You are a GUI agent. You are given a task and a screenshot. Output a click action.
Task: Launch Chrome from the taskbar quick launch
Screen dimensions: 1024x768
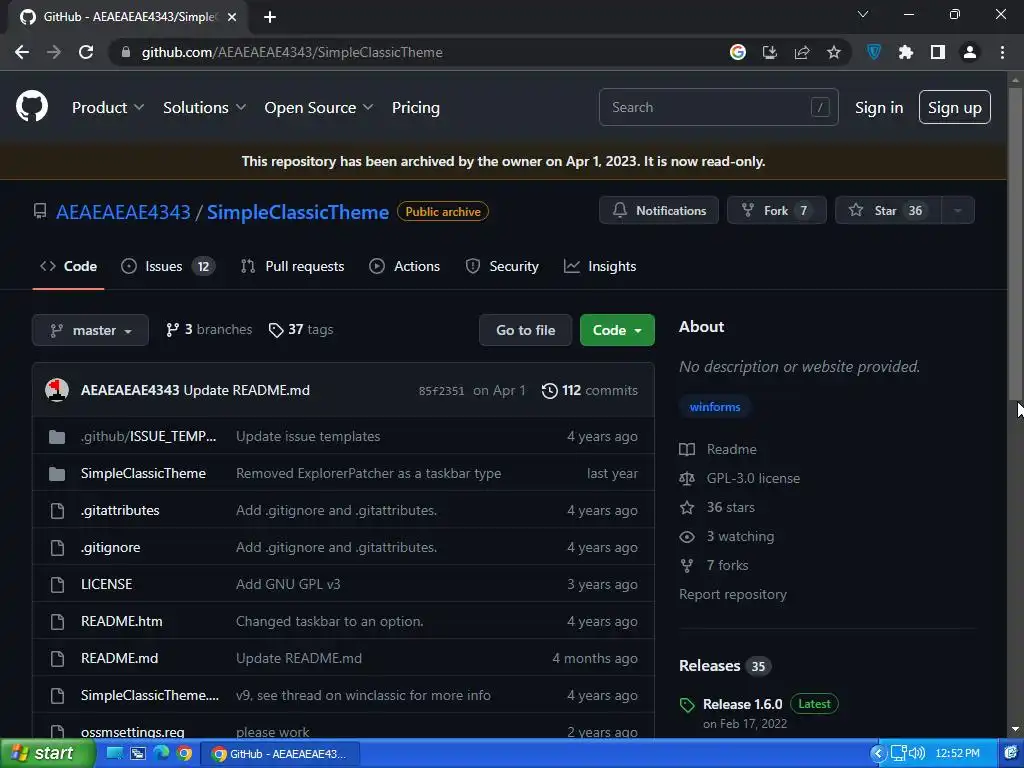click(x=184, y=754)
